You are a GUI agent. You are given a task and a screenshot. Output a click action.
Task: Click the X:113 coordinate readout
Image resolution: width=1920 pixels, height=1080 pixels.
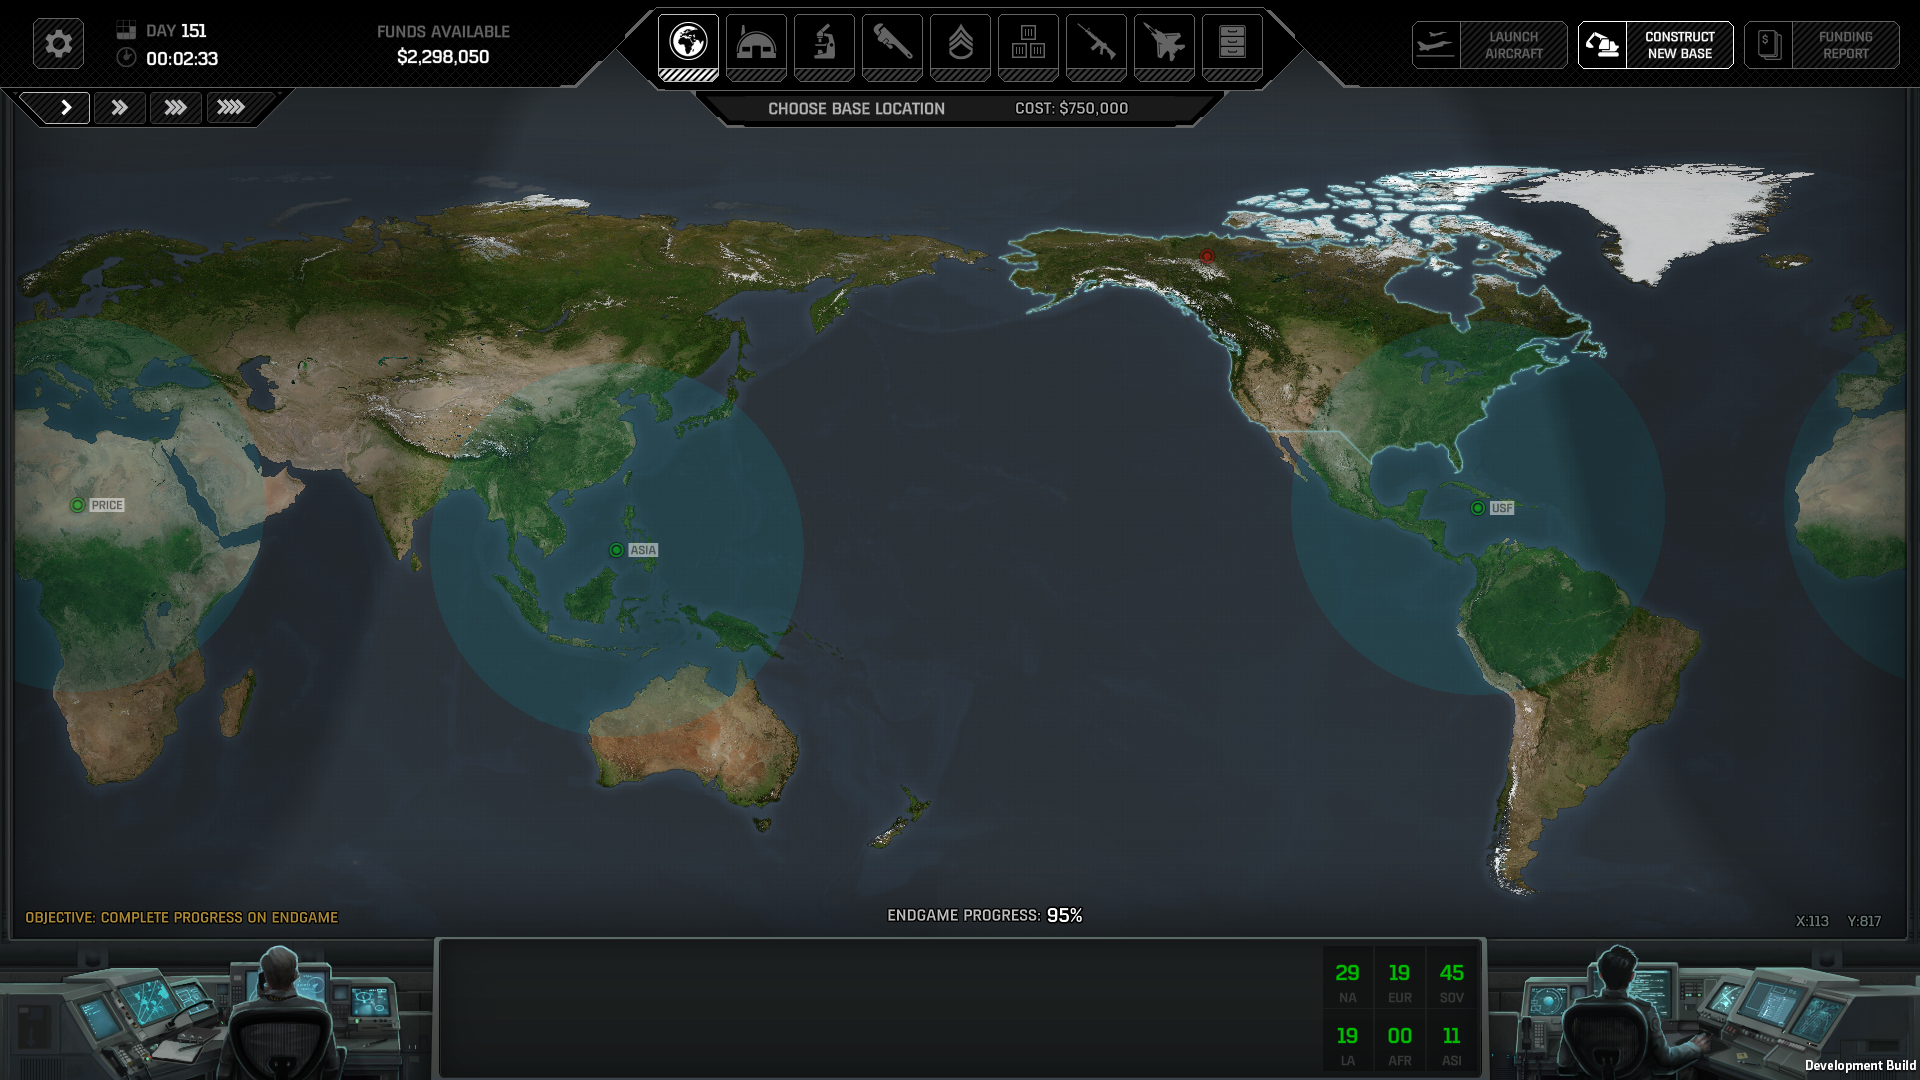[x=1812, y=921]
